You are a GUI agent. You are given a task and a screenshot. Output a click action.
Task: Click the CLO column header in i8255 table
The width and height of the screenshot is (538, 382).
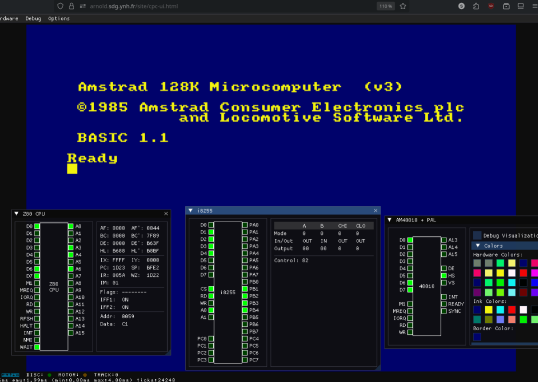360,226
